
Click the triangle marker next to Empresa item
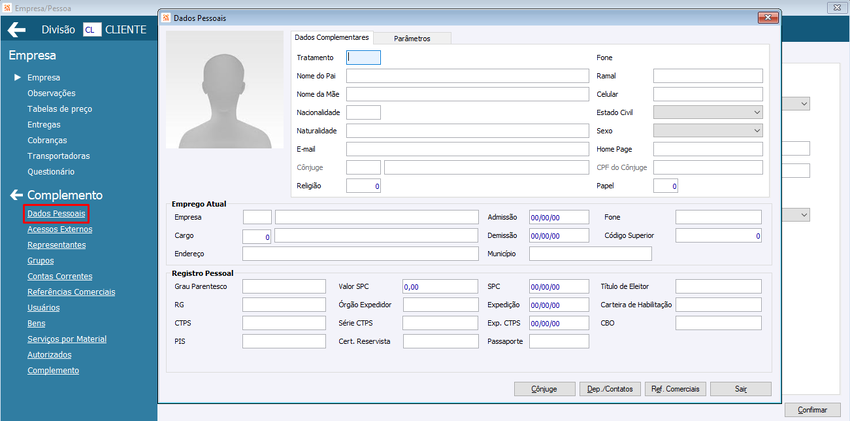17,77
